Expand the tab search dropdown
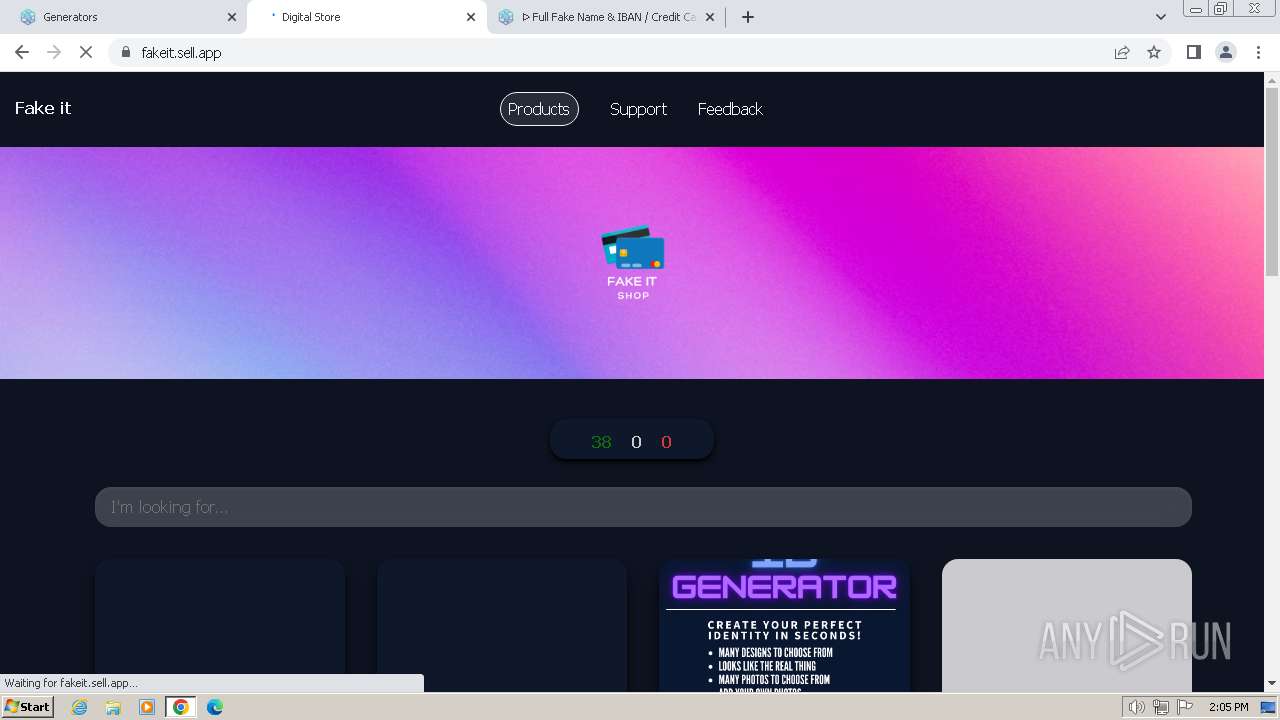Image resolution: width=1280 pixels, height=720 pixels. 1160,17
